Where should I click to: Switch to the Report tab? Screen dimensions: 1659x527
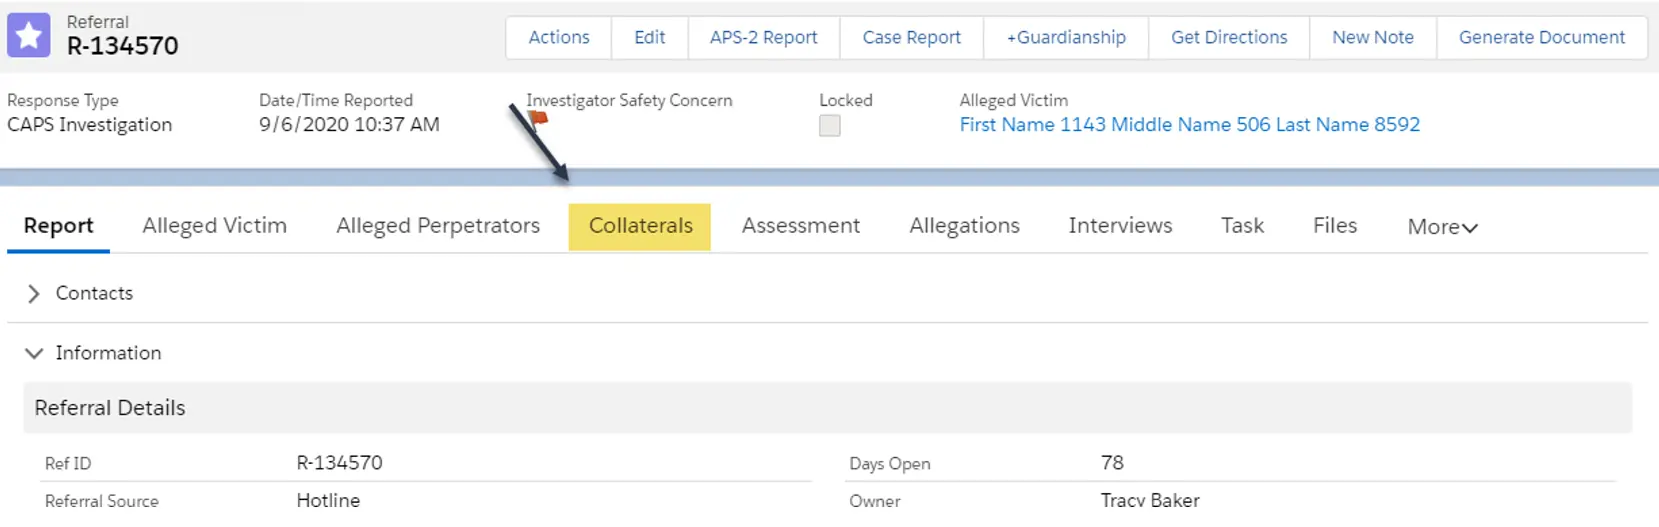click(59, 226)
